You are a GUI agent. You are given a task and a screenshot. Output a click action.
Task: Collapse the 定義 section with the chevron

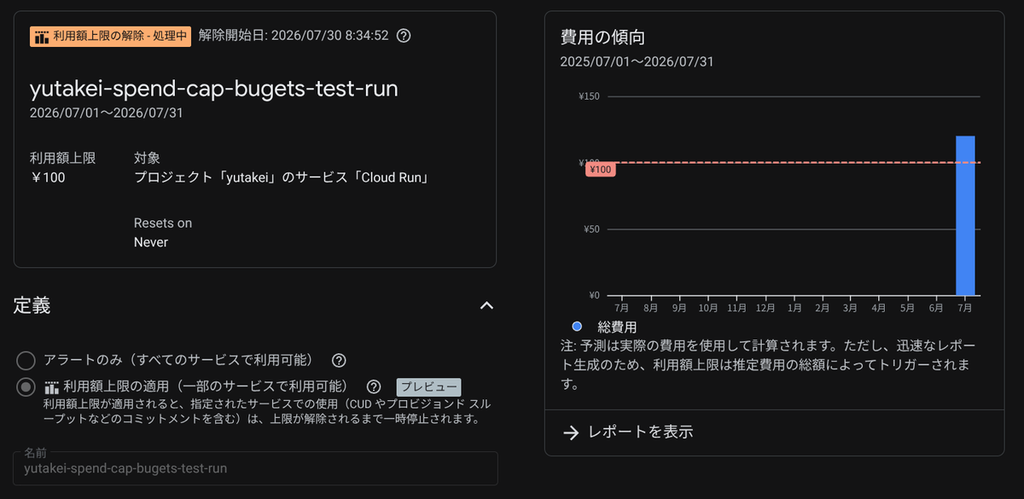tap(487, 306)
